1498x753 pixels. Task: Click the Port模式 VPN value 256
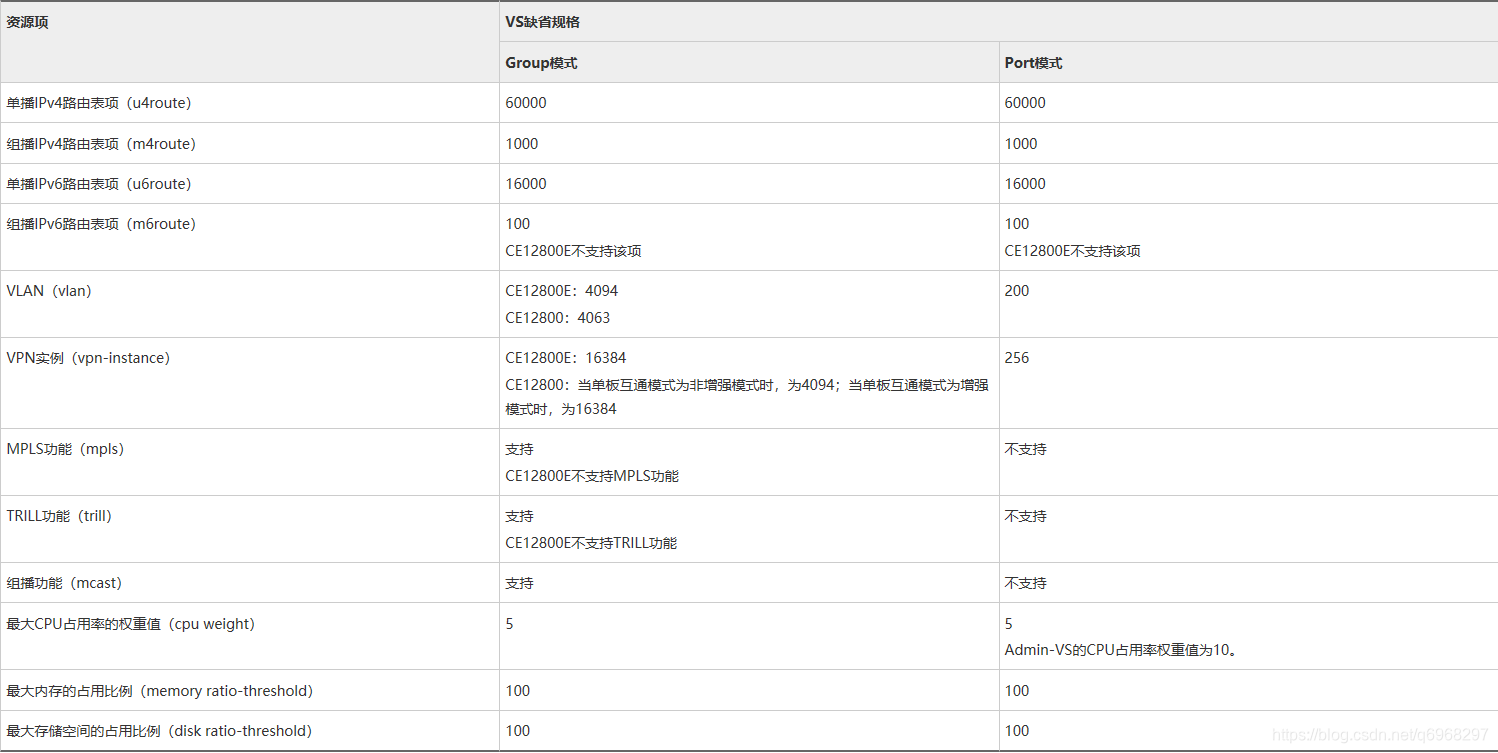point(1017,358)
